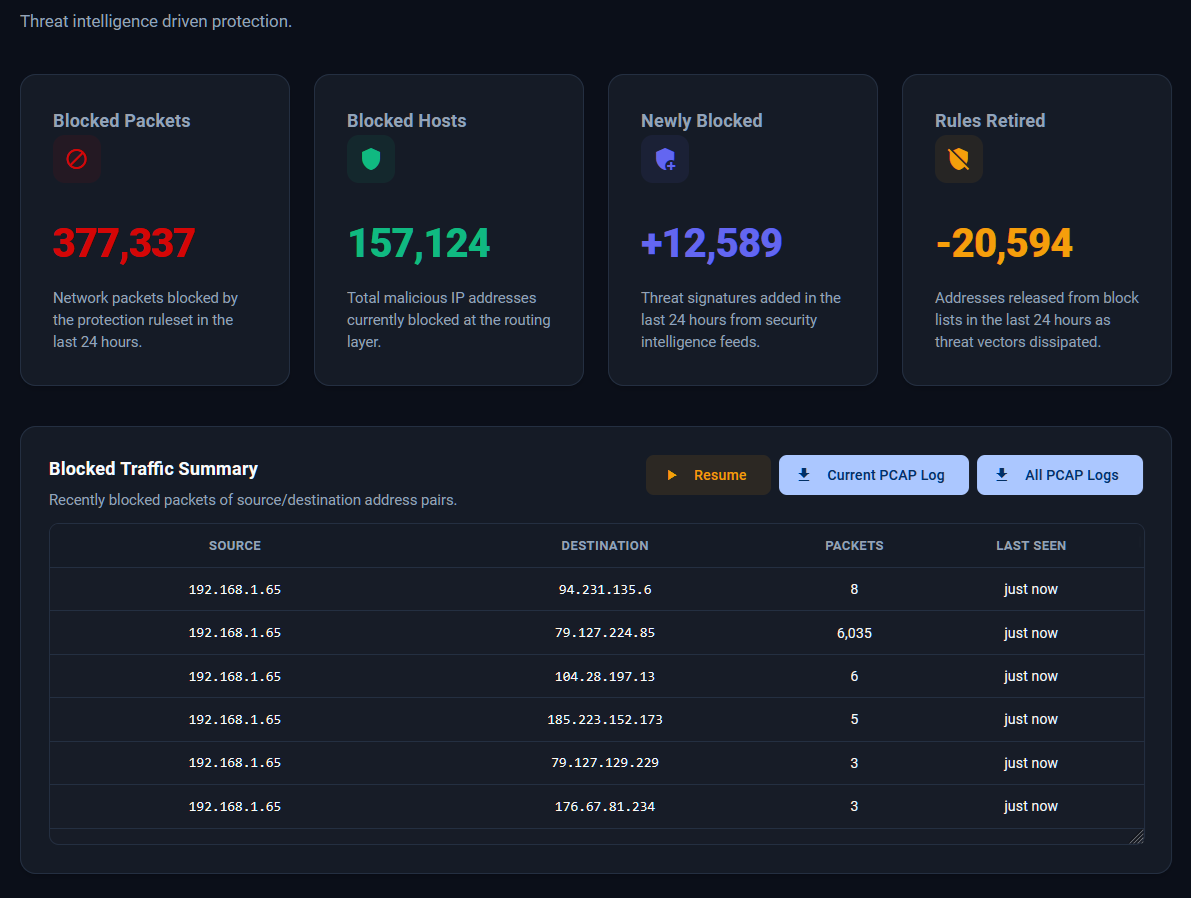Sort by the LAST SEEN column header
The width and height of the screenshot is (1191, 898).
(x=1031, y=545)
